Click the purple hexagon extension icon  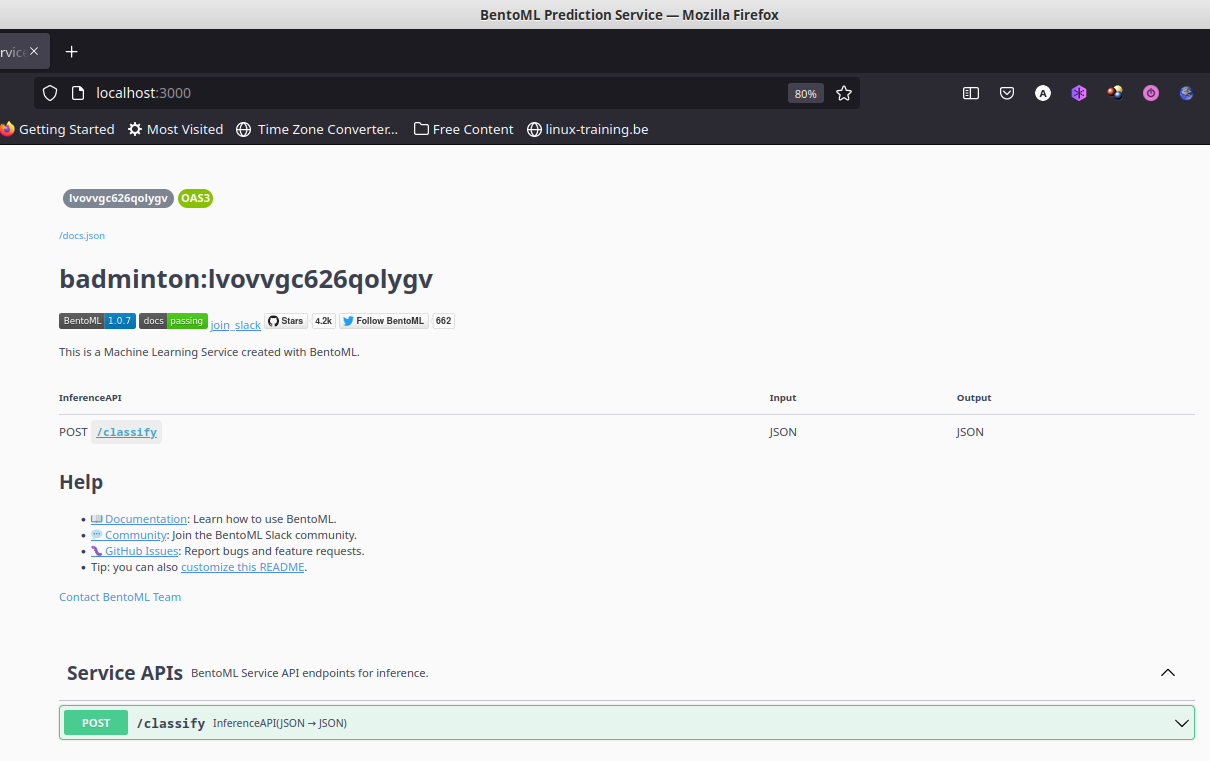pos(1079,93)
